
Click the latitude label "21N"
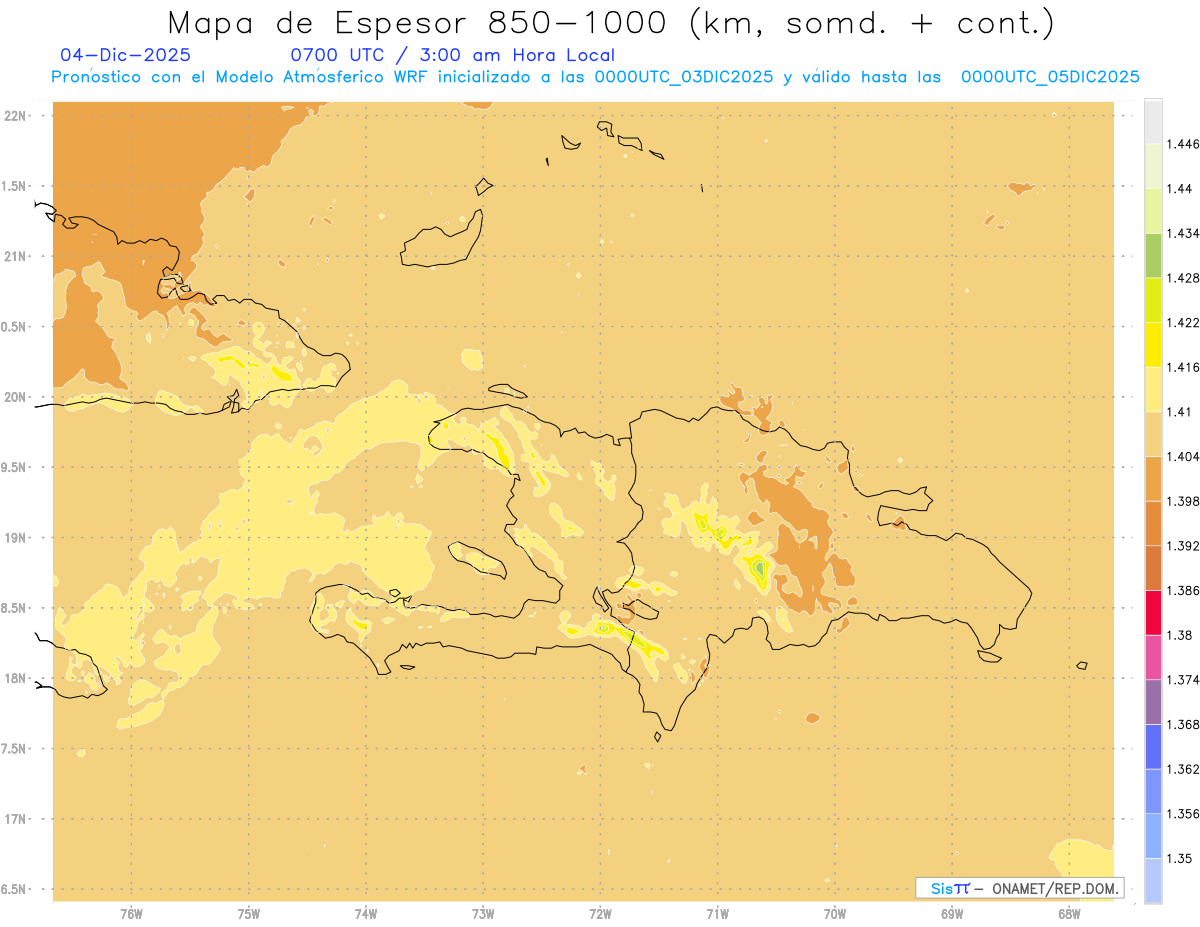(x=16, y=256)
